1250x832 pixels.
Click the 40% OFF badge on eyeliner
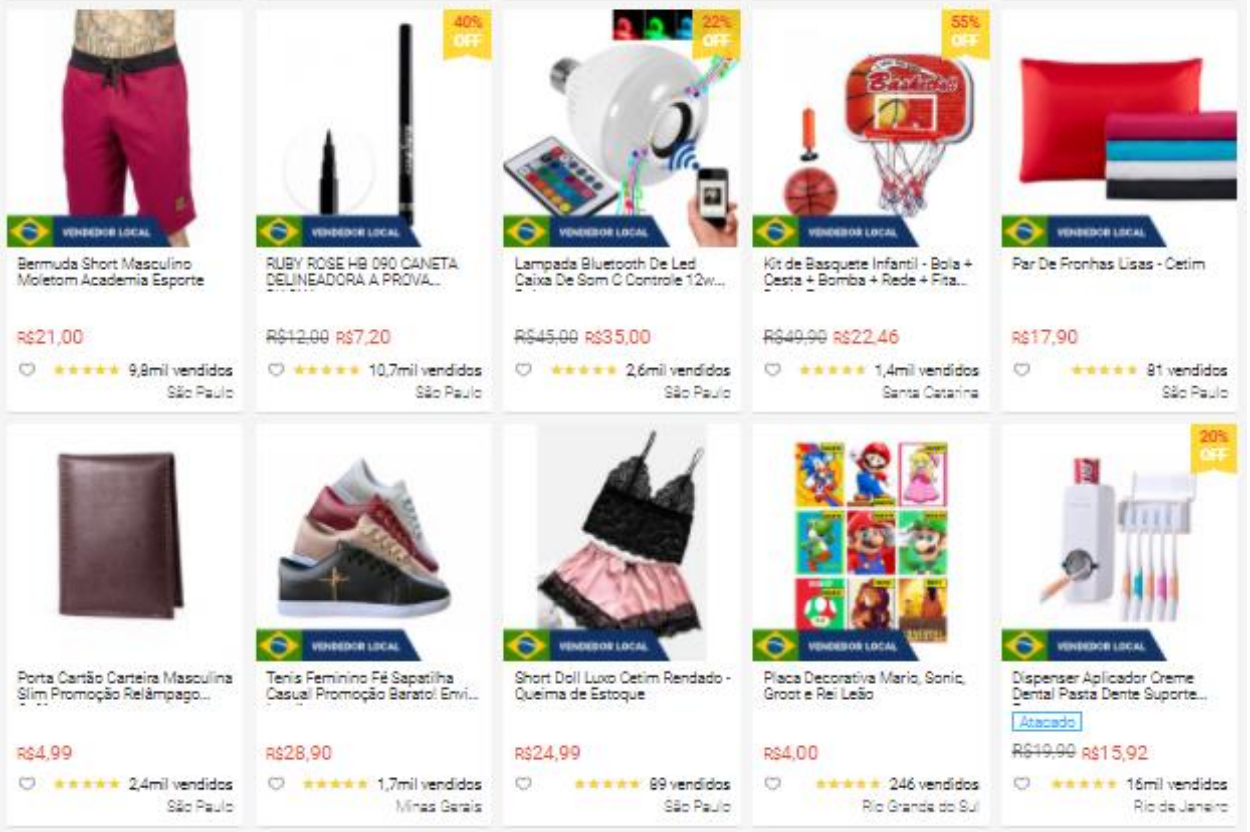tap(467, 33)
